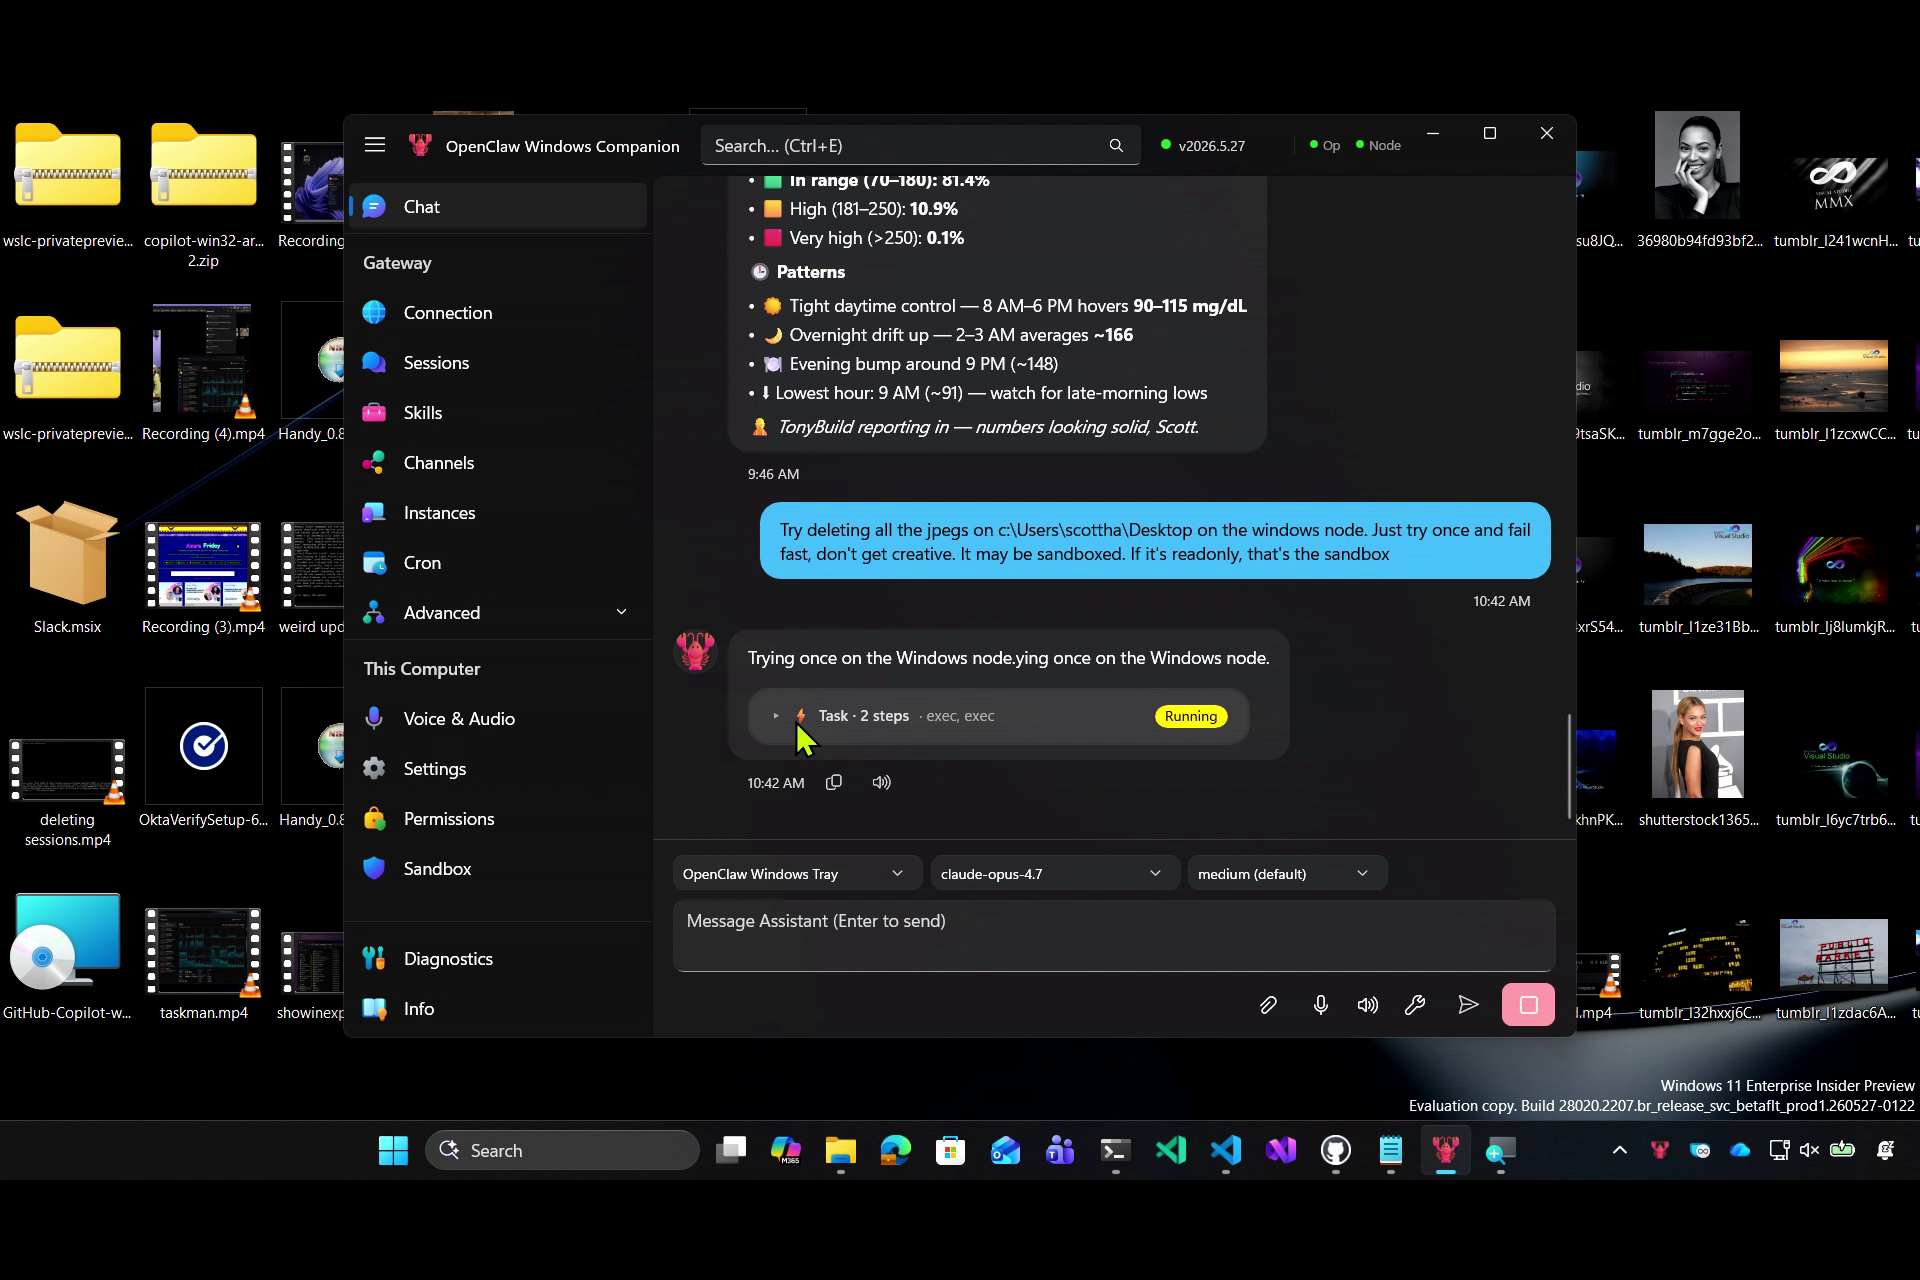Click the OpenClaw lobster logo in the title bar

coord(420,146)
